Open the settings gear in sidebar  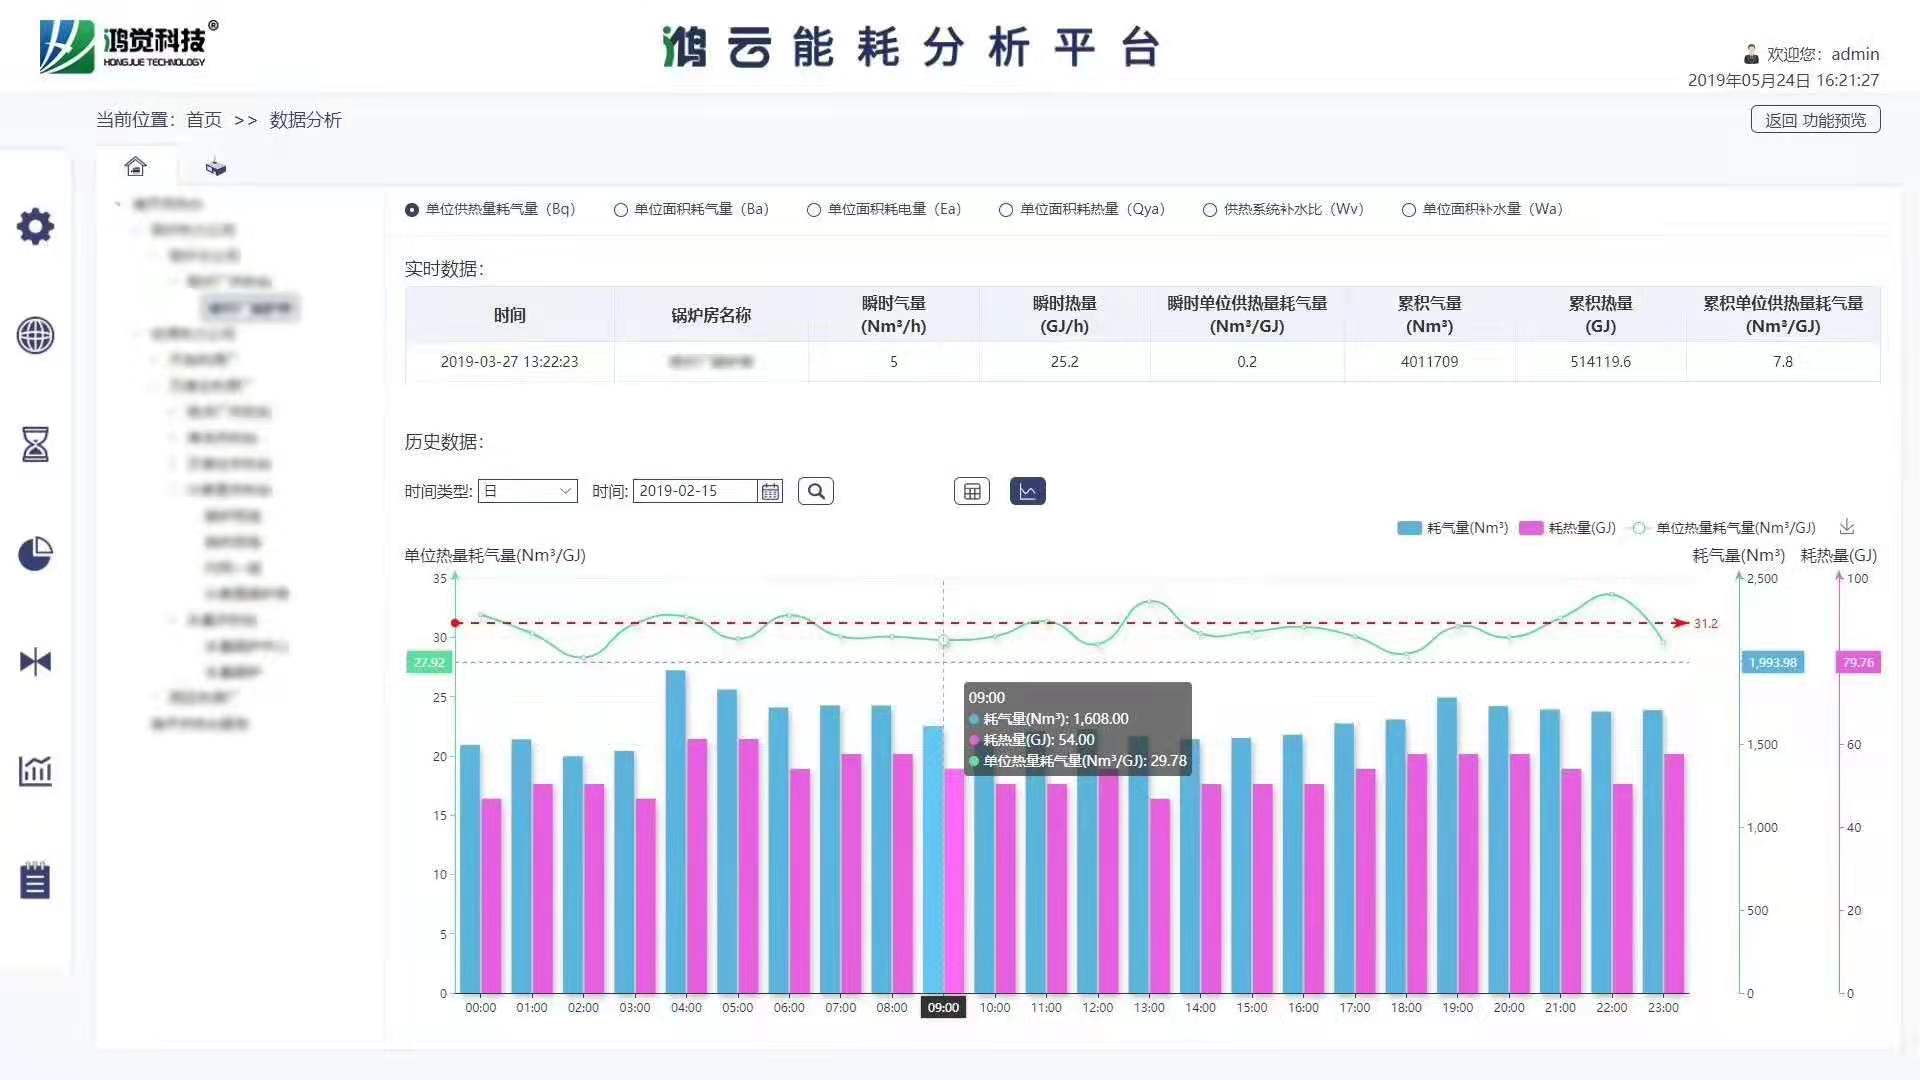(35, 226)
